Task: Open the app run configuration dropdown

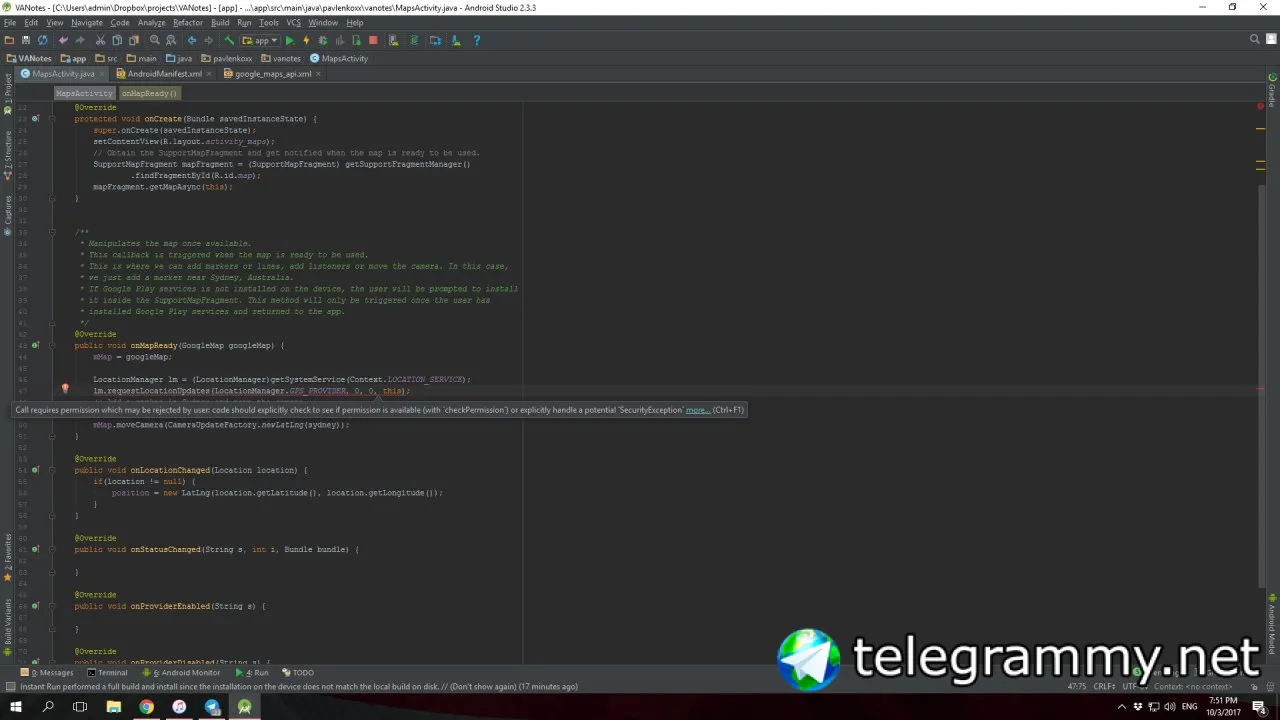Action: click(x=260, y=40)
